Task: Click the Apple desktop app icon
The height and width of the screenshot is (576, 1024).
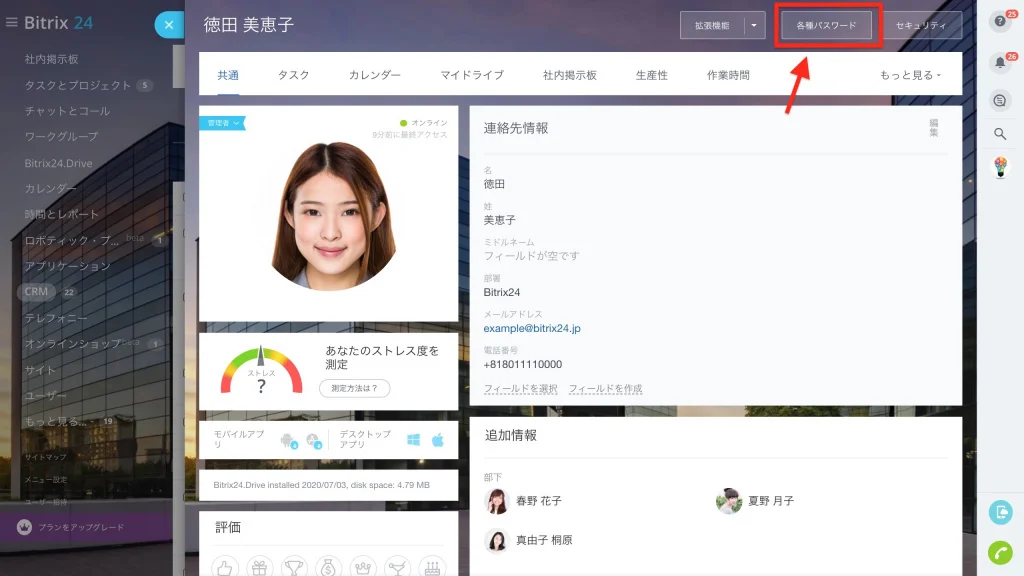Action: pyautogui.click(x=438, y=440)
